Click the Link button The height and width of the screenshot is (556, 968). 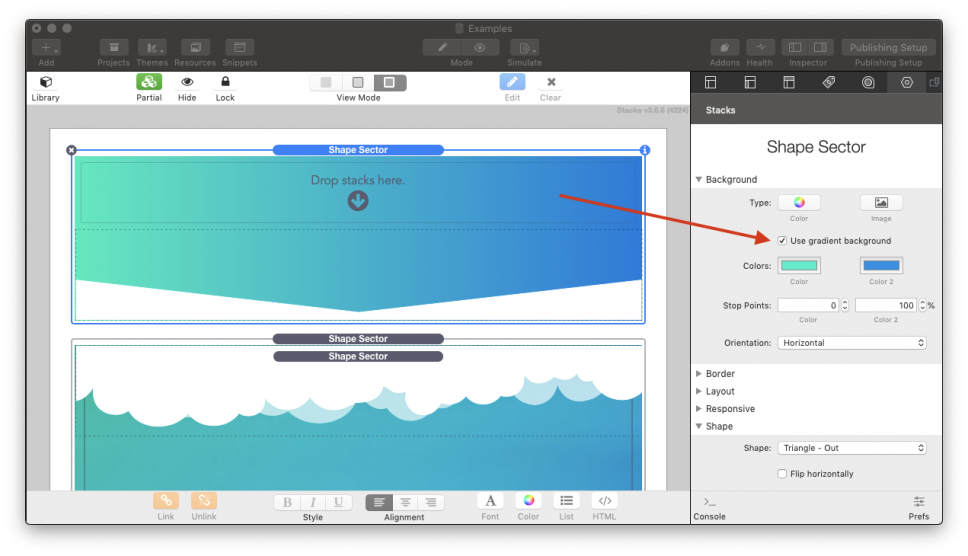[x=166, y=500]
